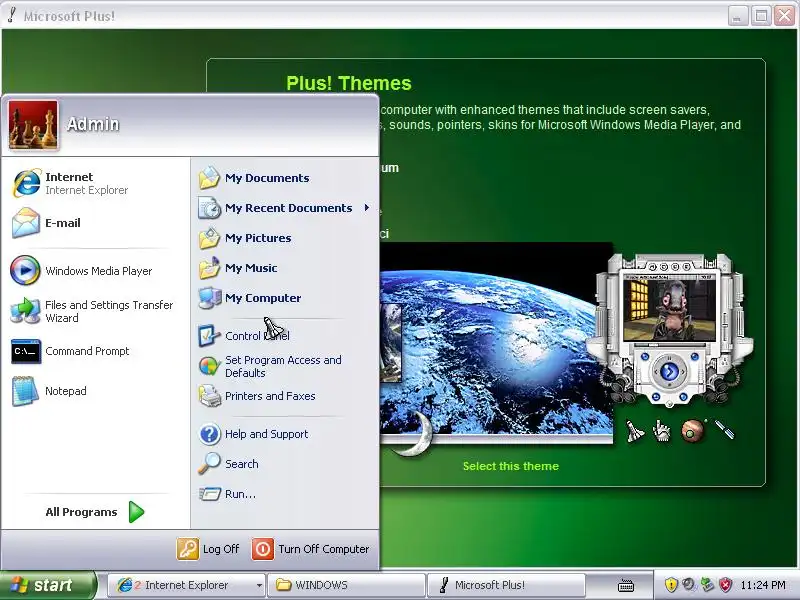Launch Notepad

pos(49,391)
